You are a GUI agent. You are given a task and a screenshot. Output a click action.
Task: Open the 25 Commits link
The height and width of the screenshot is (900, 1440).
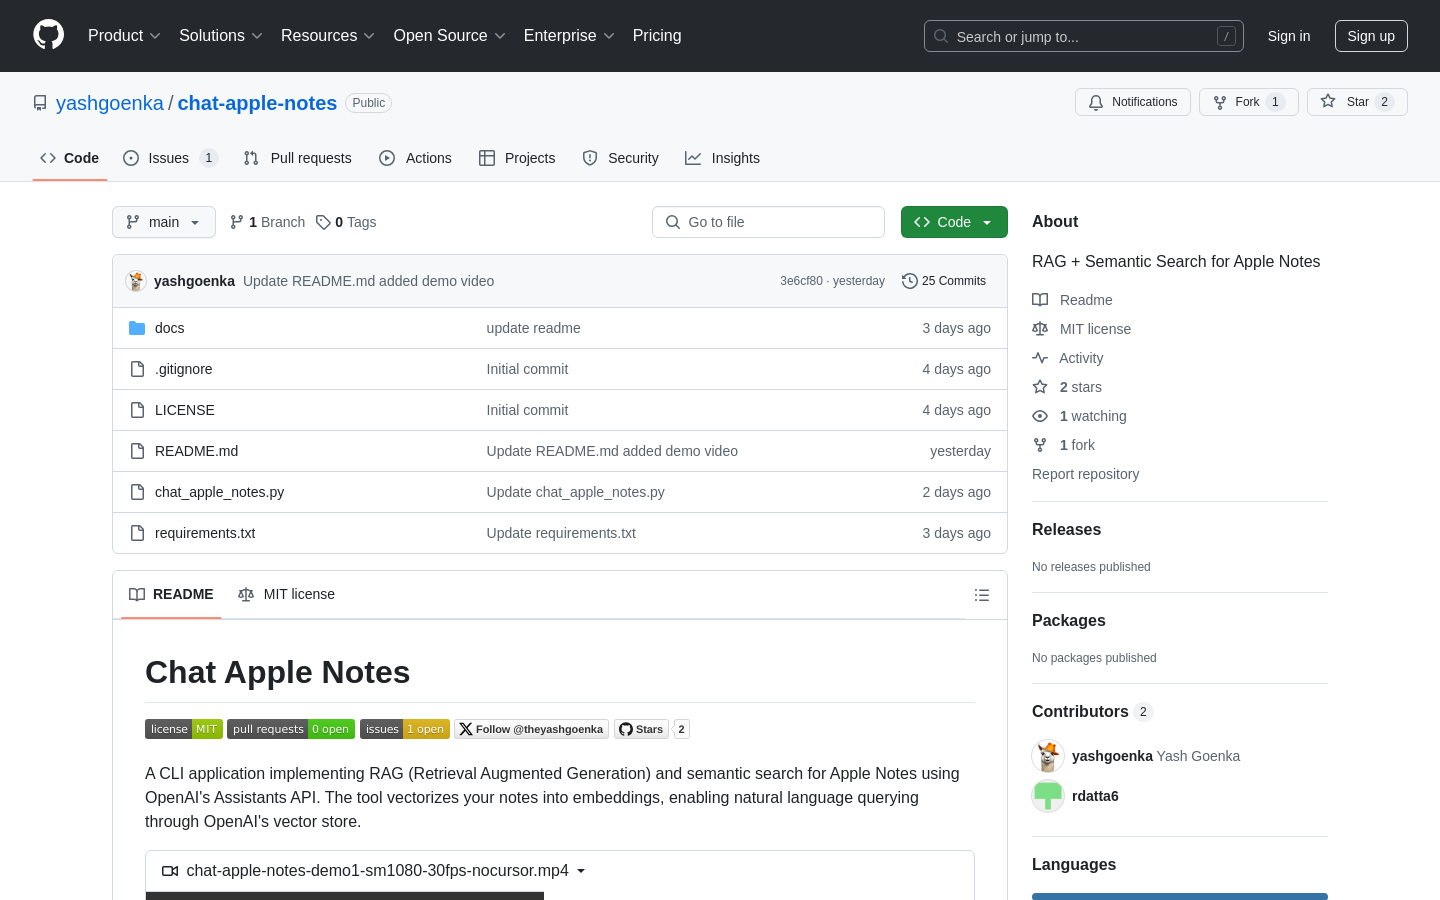[944, 281]
